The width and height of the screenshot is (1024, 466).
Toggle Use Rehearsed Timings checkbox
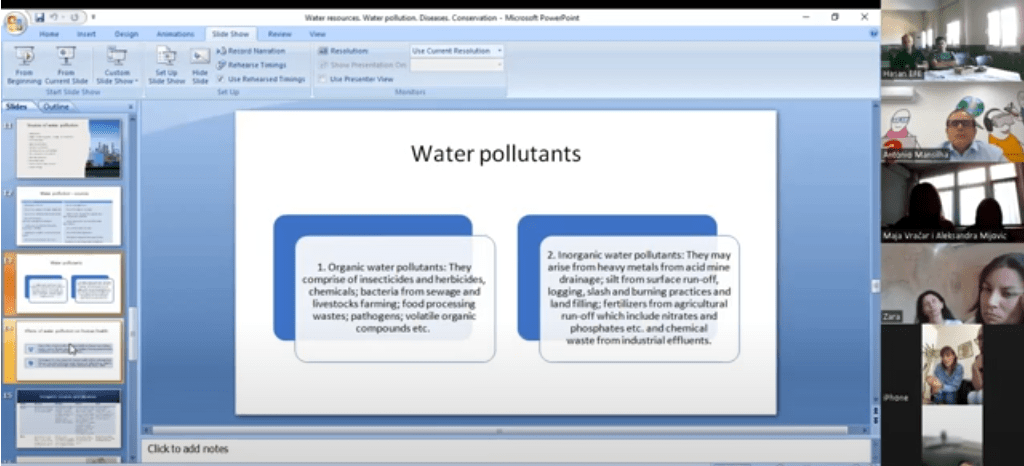click(x=221, y=78)
